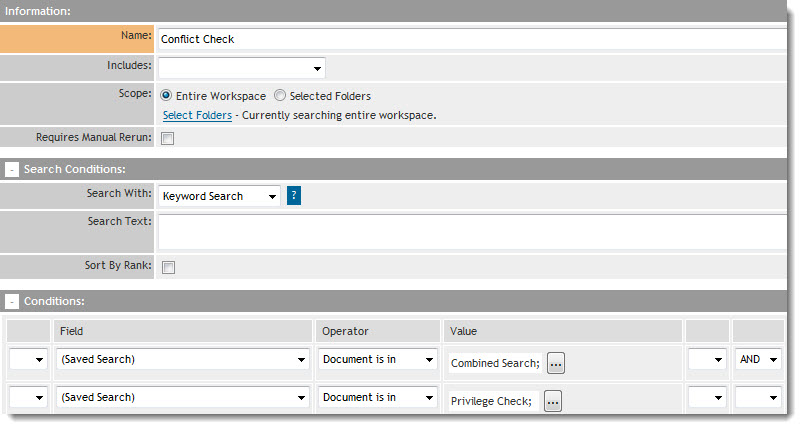The image size is (802, 429).
Task: Collapse the Conditions section
Action: coord(12,301)
